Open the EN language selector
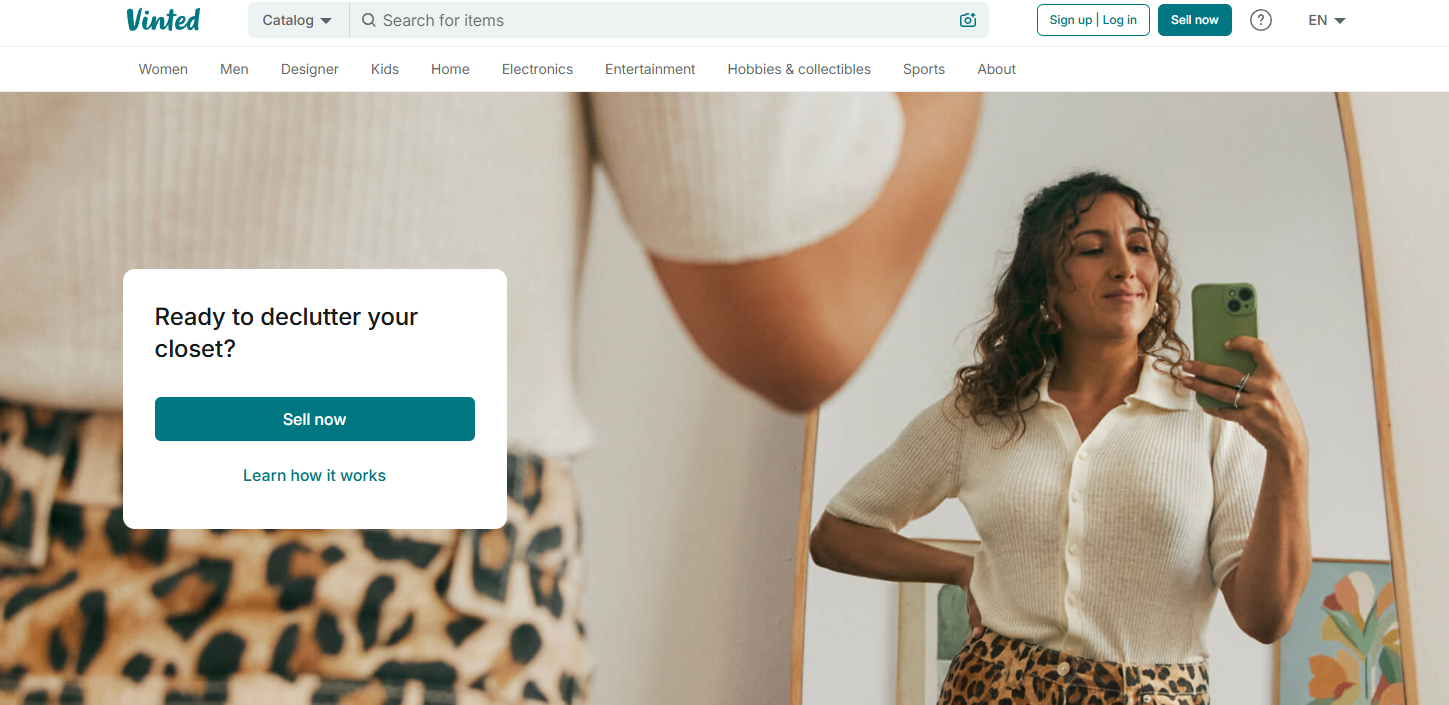The width and height of the screenshot is (1449, 705). 1327,20
